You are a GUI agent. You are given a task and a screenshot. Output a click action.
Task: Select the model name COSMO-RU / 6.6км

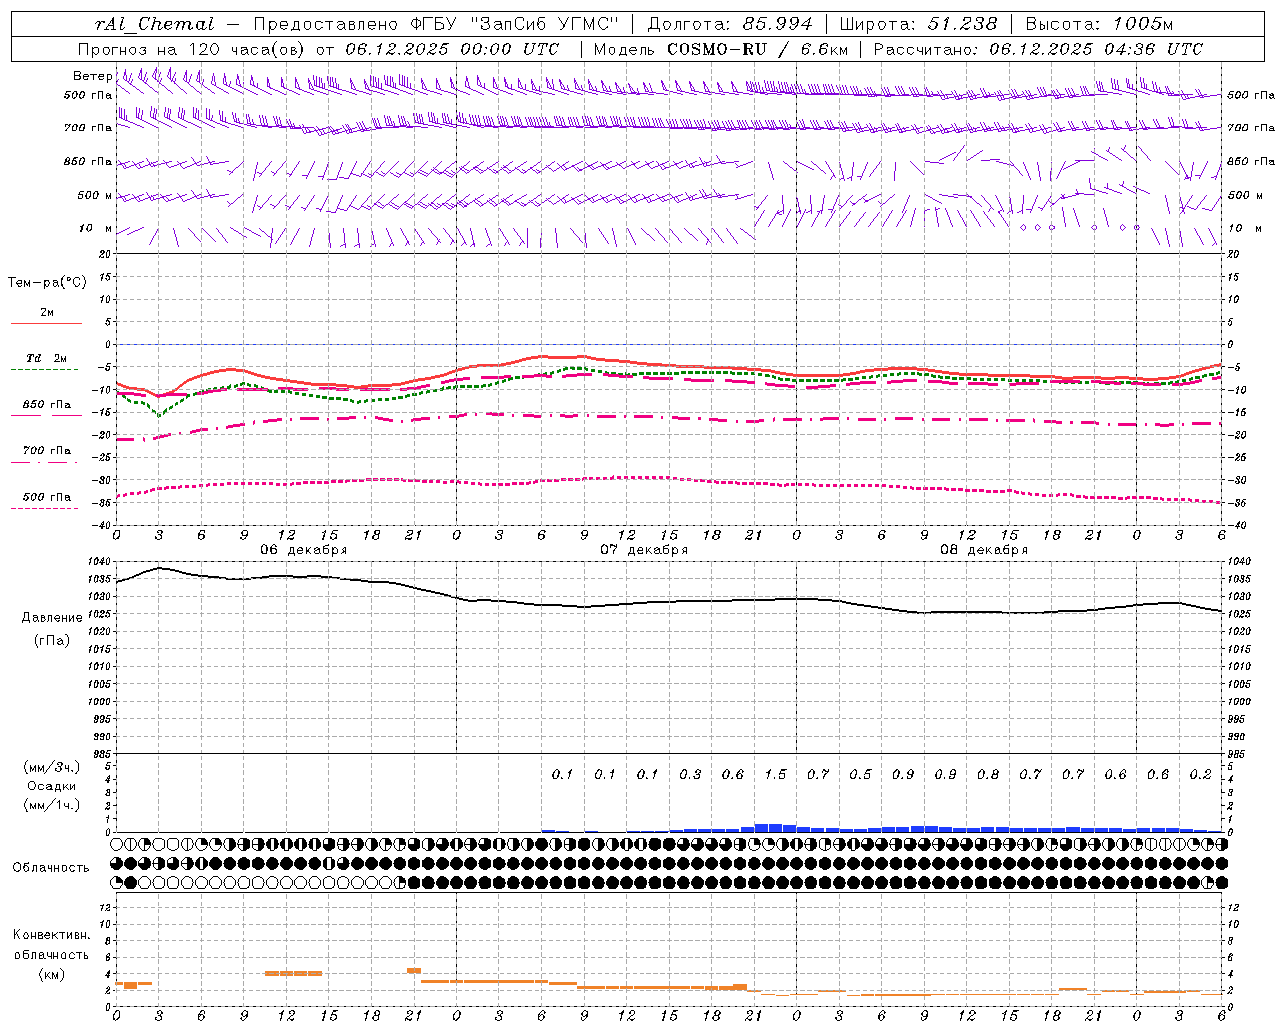(757, 48)
